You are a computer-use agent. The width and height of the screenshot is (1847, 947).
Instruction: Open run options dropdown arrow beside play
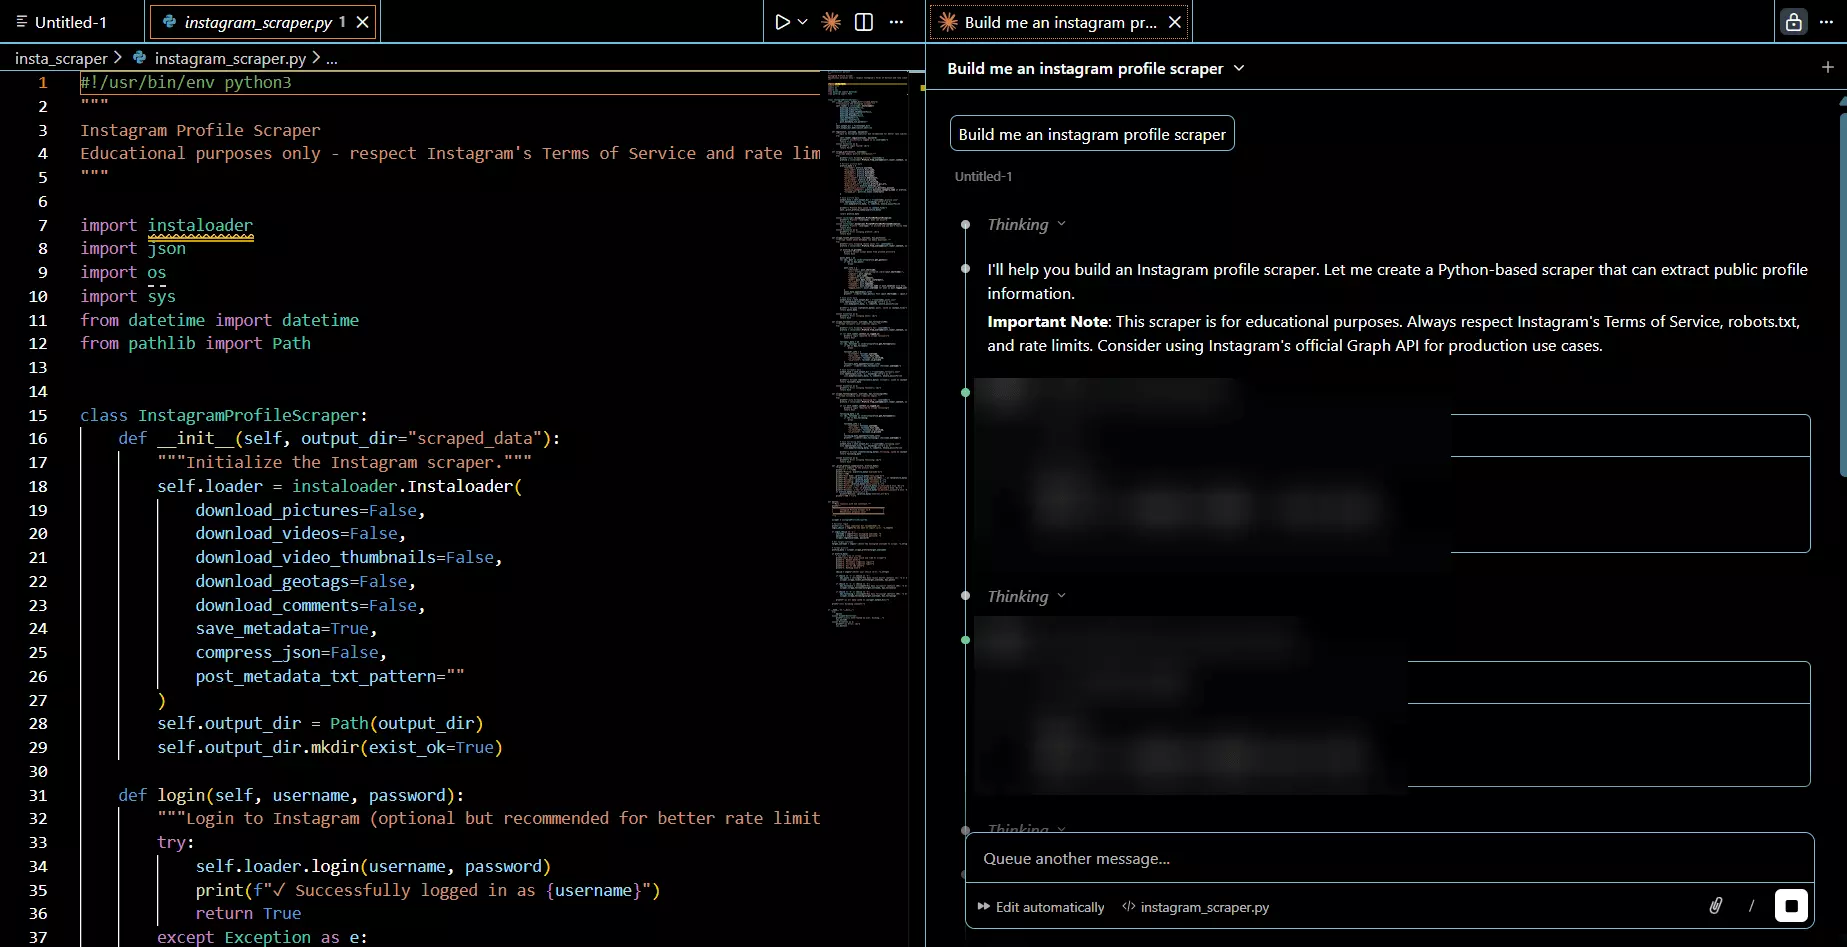[x=803, y=22]
